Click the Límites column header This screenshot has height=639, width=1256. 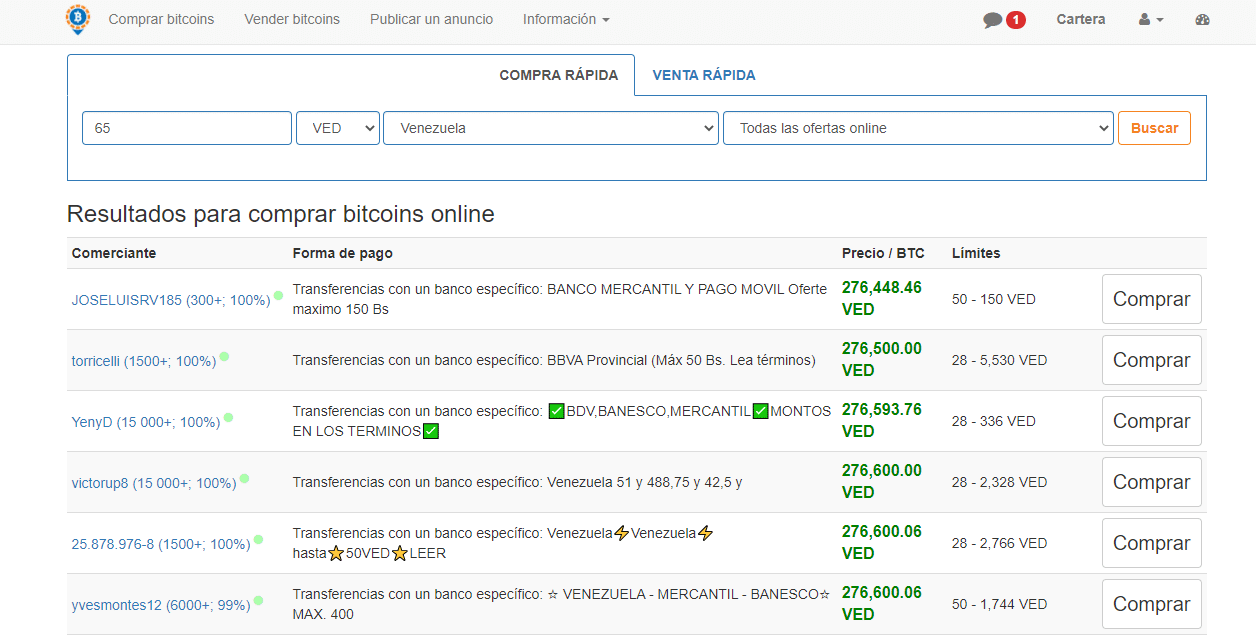[976, 253]
